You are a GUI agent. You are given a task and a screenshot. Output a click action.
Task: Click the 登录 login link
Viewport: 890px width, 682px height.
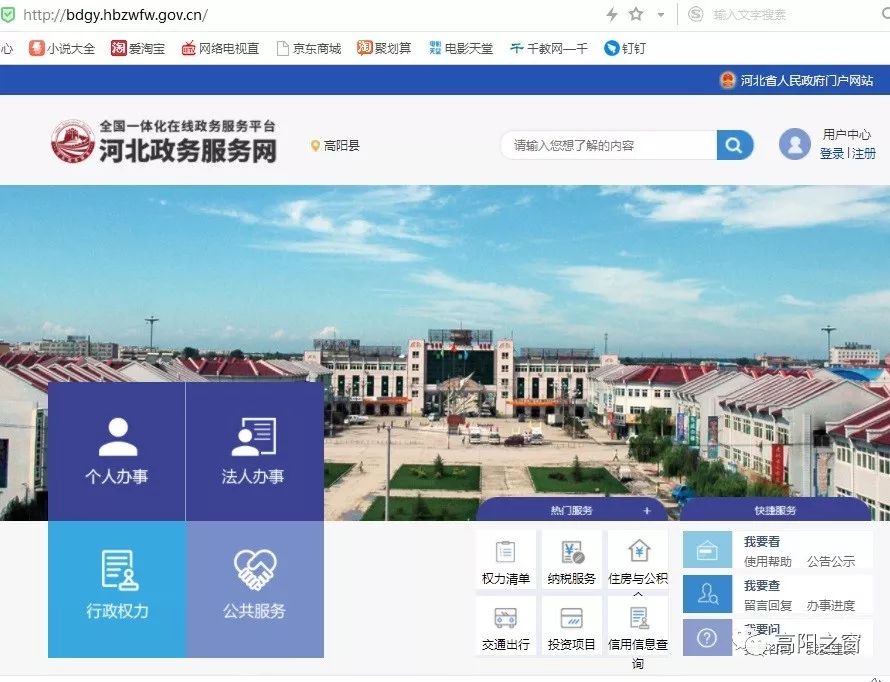pos(831,153)
